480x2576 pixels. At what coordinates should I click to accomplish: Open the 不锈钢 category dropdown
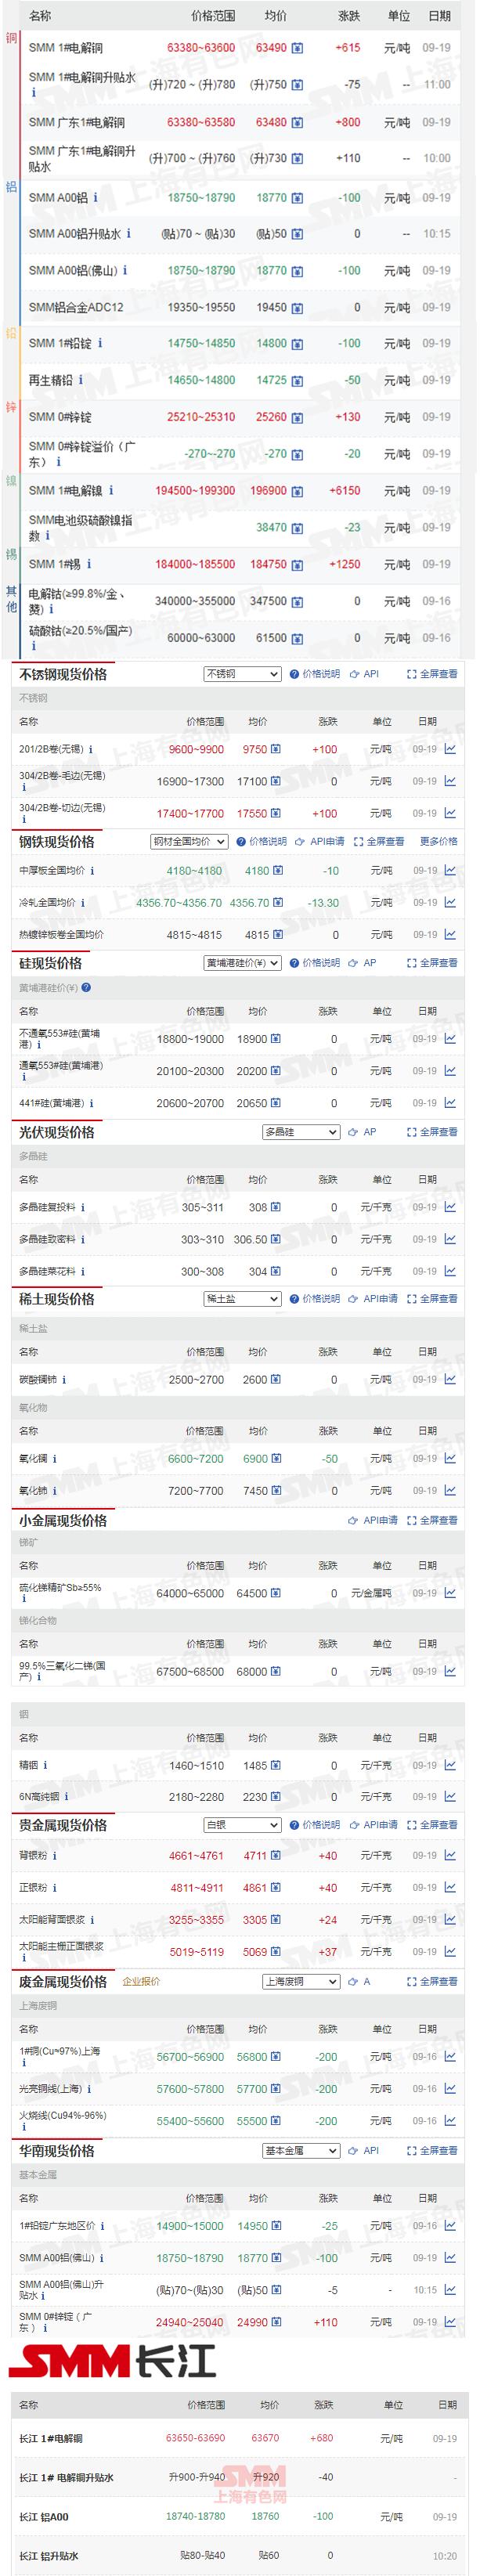tap(242, 674)
